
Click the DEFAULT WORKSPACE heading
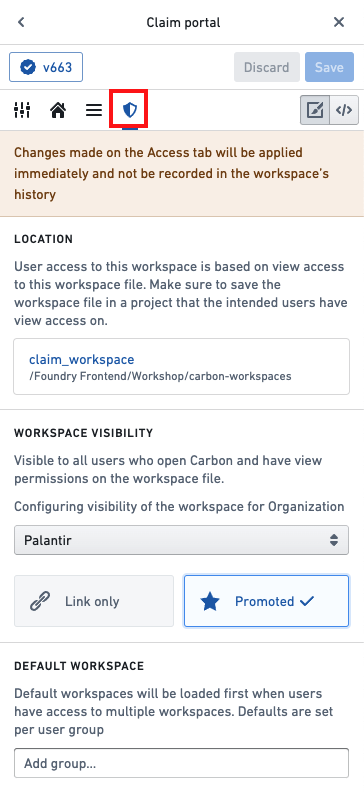(x=79, y=666)
